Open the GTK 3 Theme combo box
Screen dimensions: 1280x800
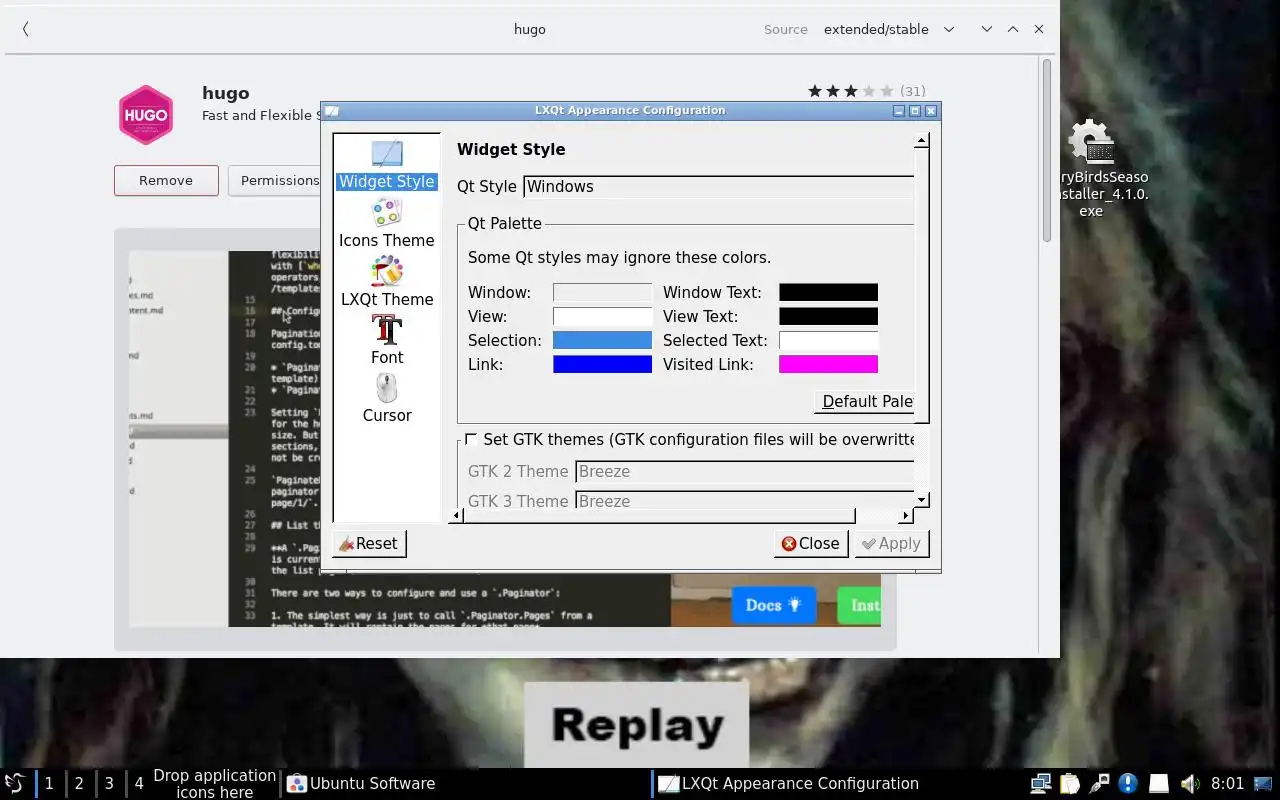point(745,500)
